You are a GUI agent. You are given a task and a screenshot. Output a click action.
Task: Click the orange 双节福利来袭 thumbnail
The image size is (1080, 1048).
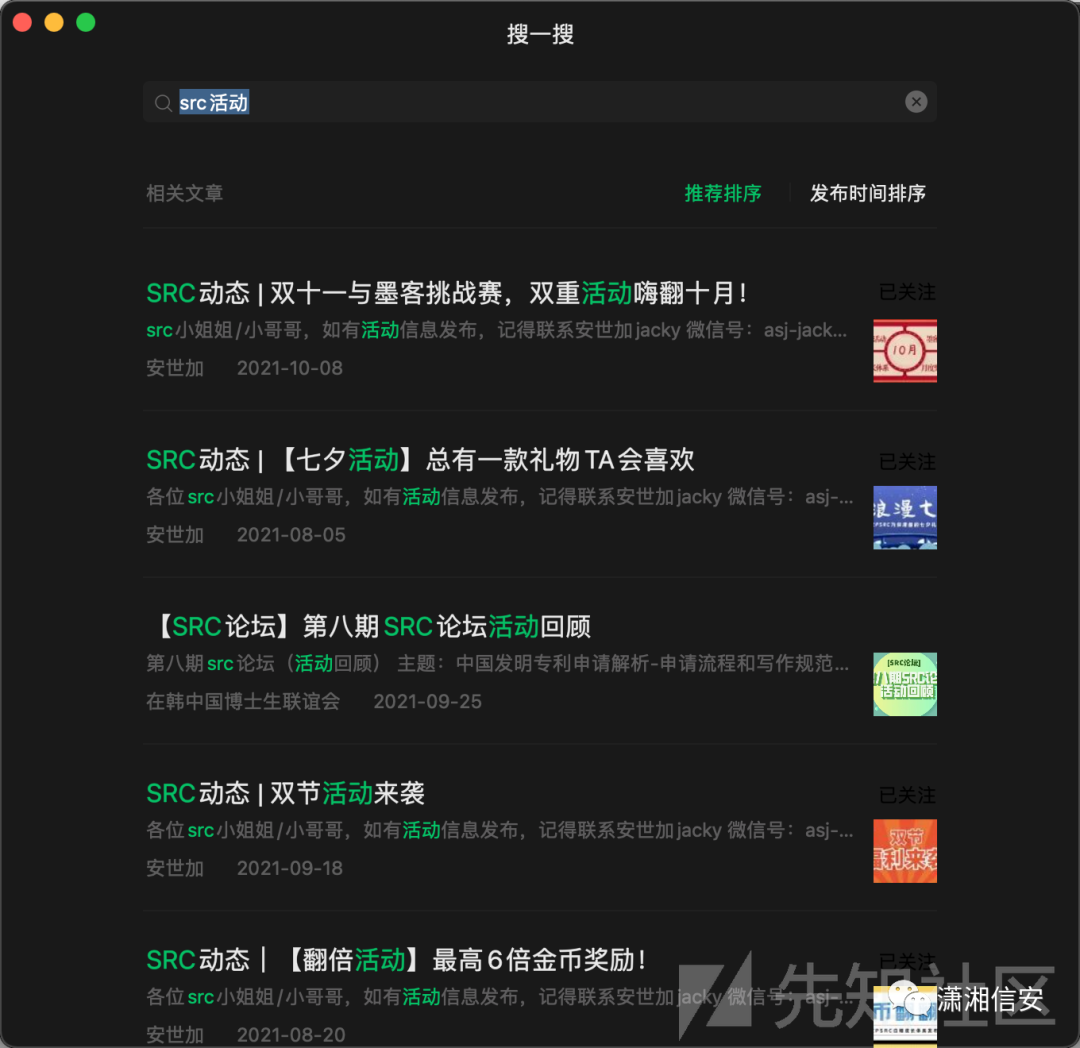coord(904,851)
